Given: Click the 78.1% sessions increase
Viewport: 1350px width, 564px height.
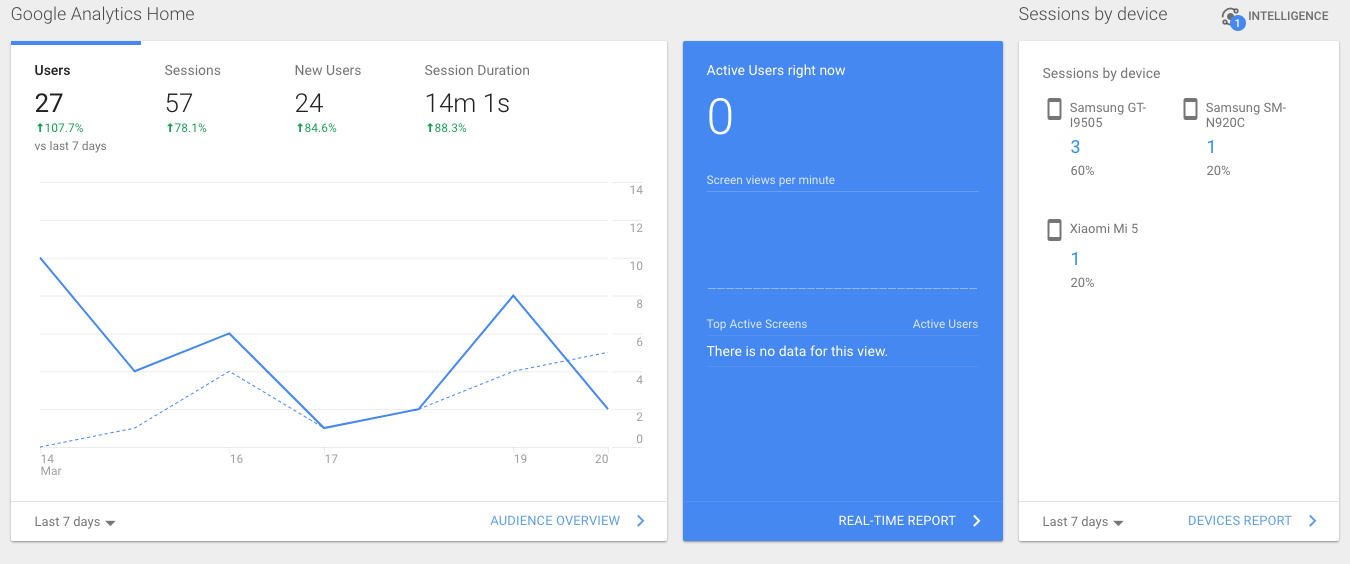Looking at the screenshot, I should 186,128.
